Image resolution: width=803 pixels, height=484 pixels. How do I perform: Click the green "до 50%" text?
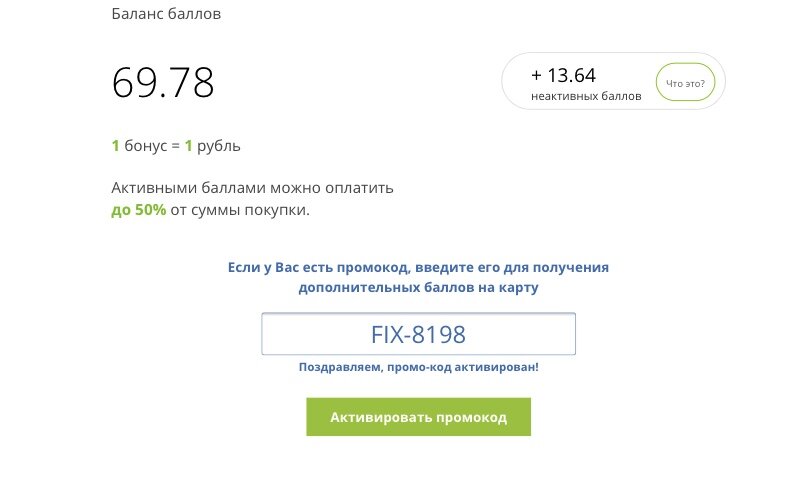[x=139, y=210]
